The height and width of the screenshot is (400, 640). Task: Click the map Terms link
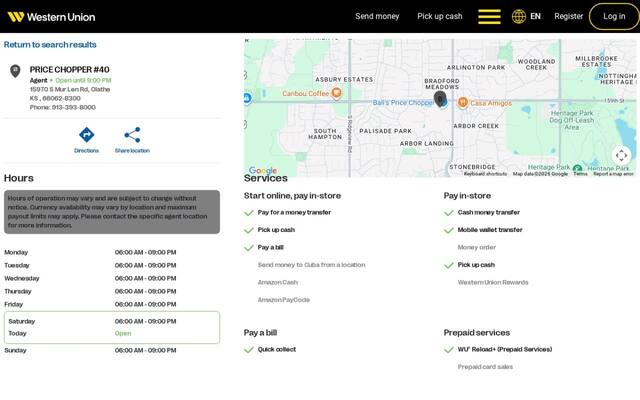coord(580,174)
